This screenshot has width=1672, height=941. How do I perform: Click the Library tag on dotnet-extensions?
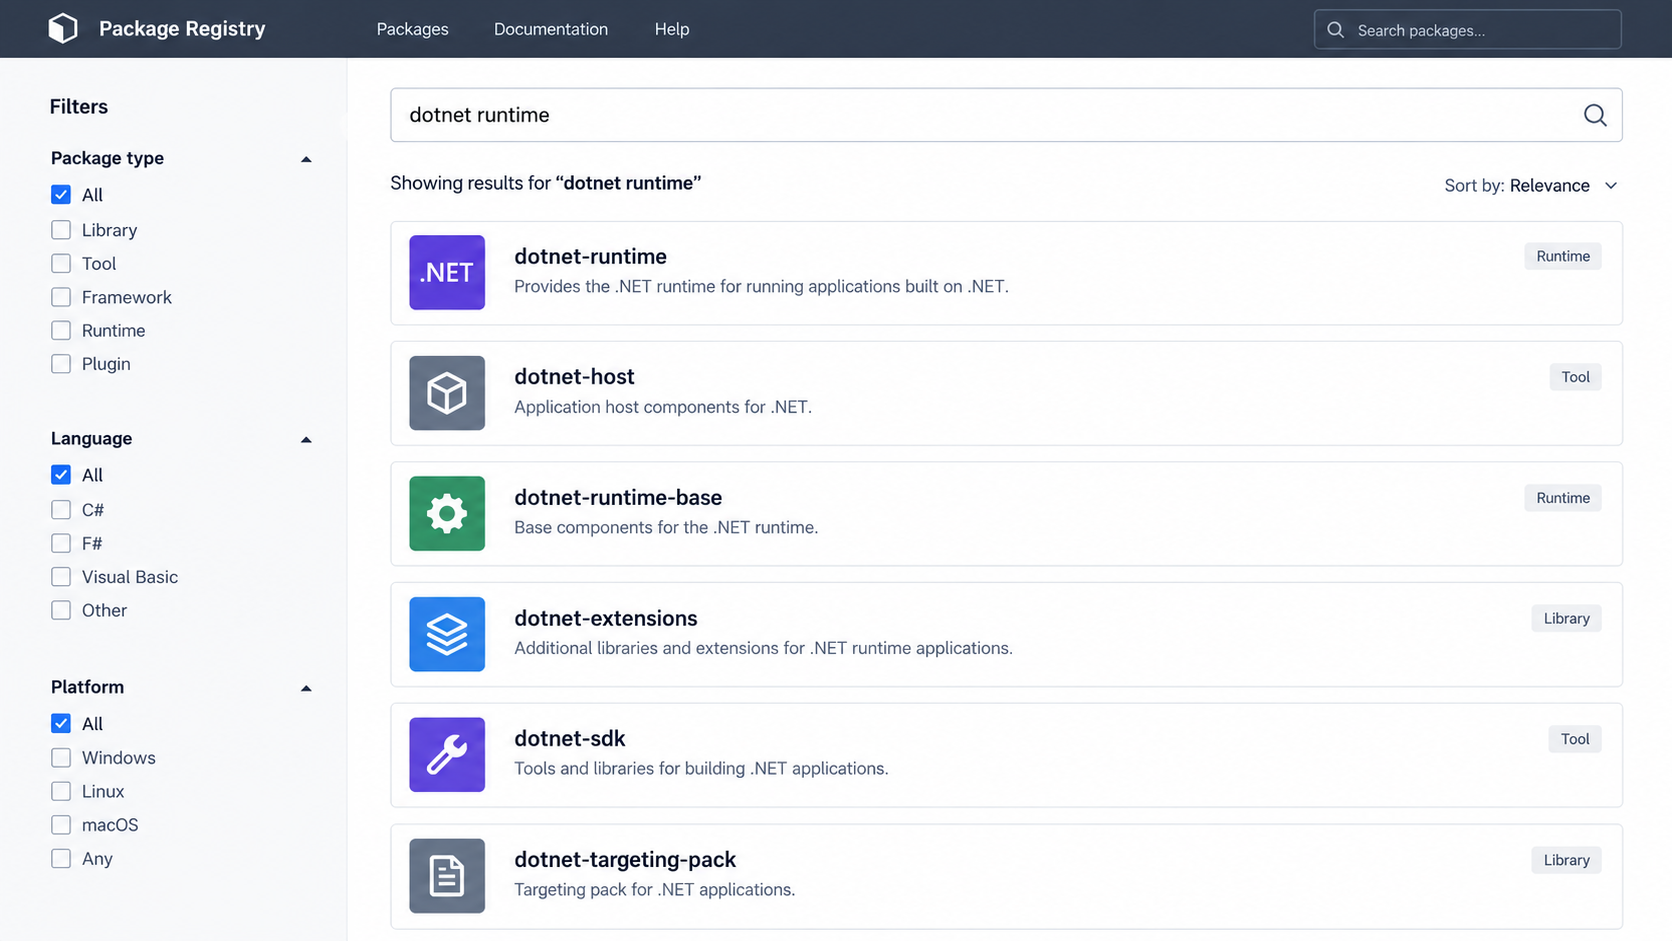1566,618
